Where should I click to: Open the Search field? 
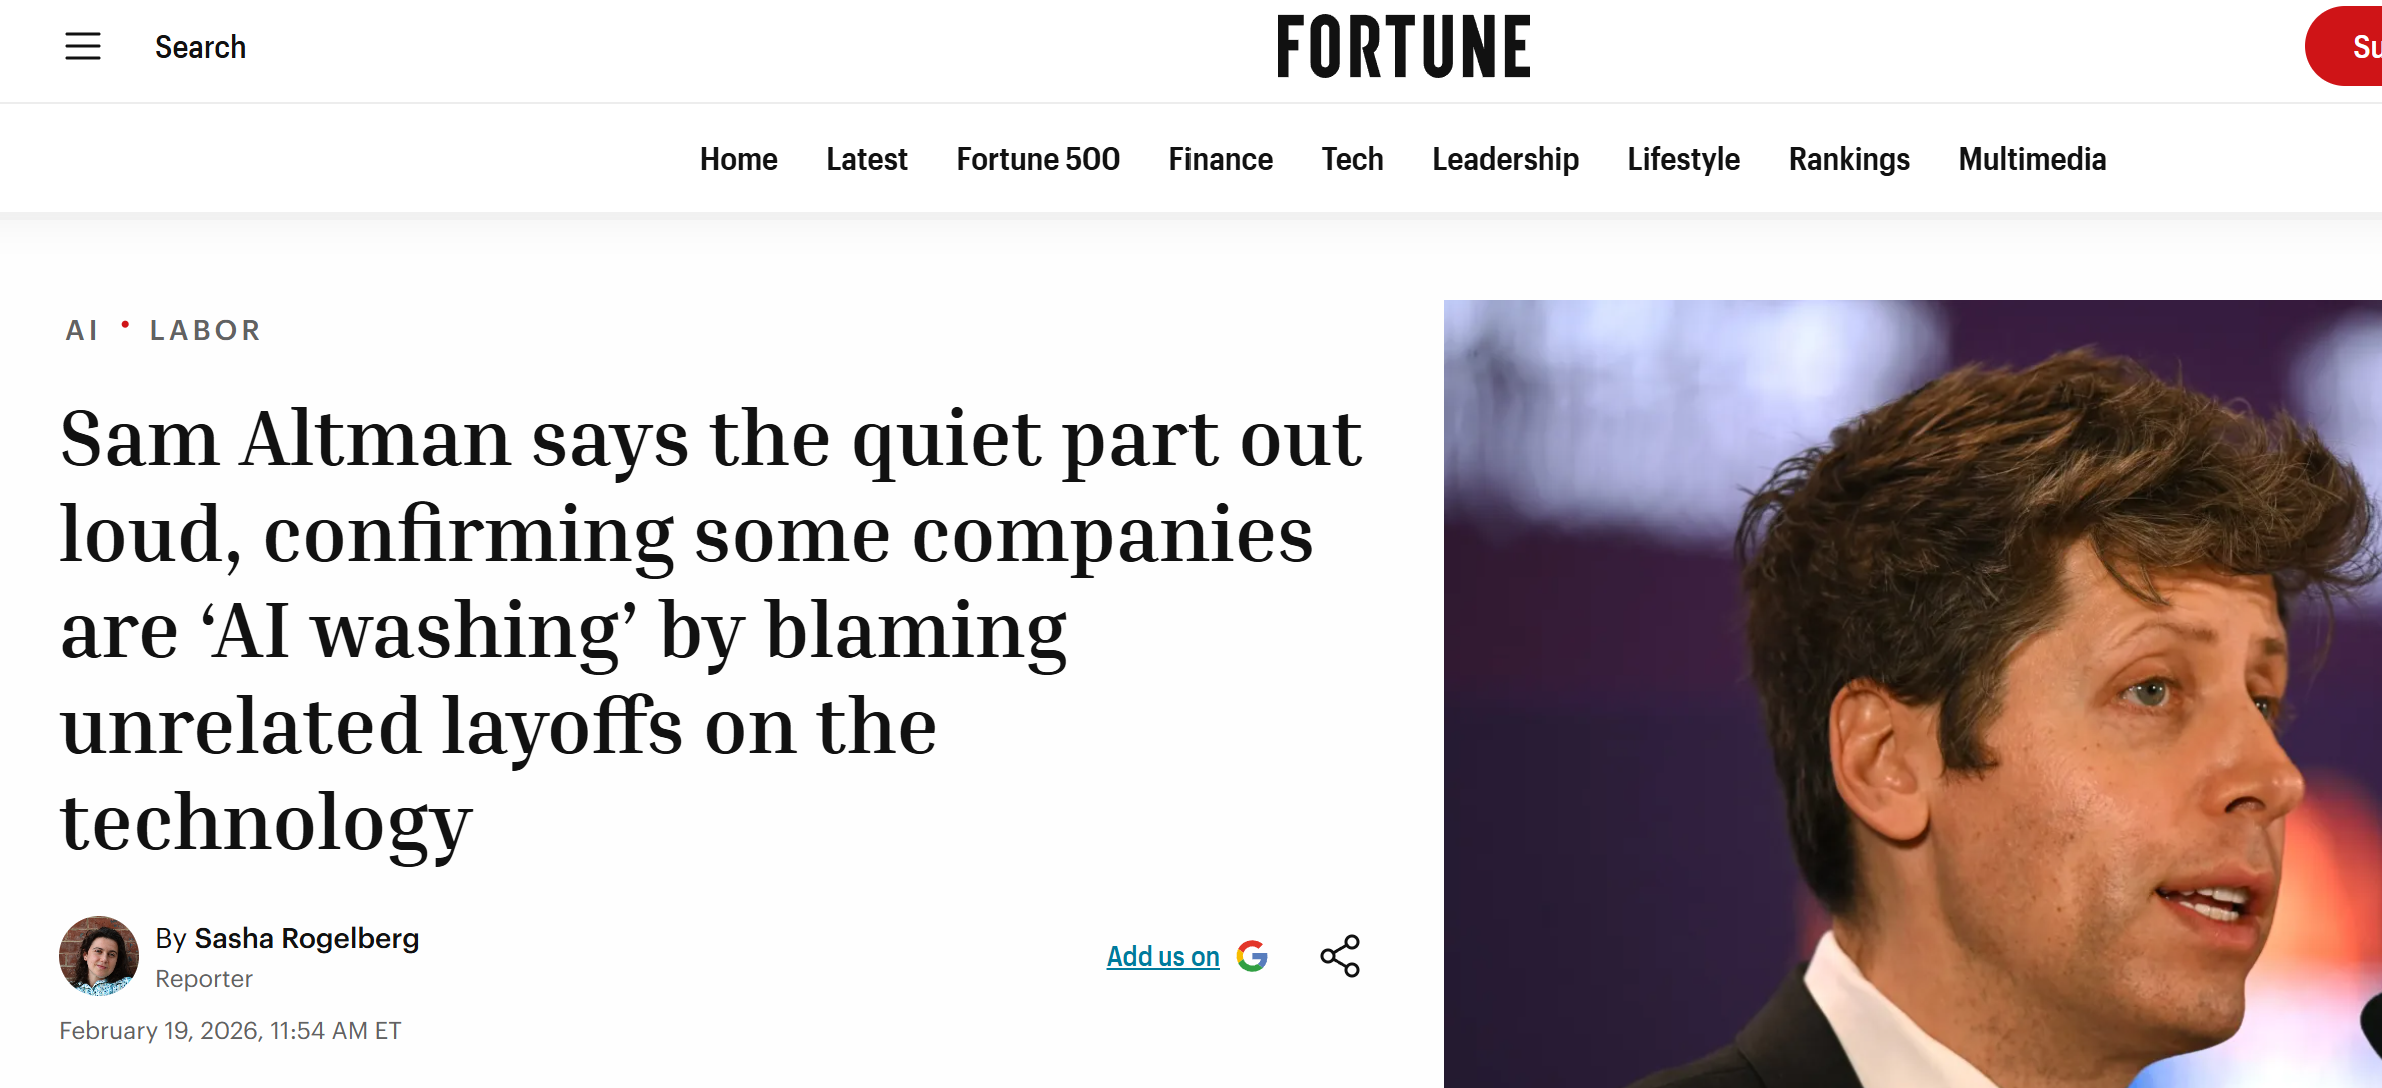200,47
